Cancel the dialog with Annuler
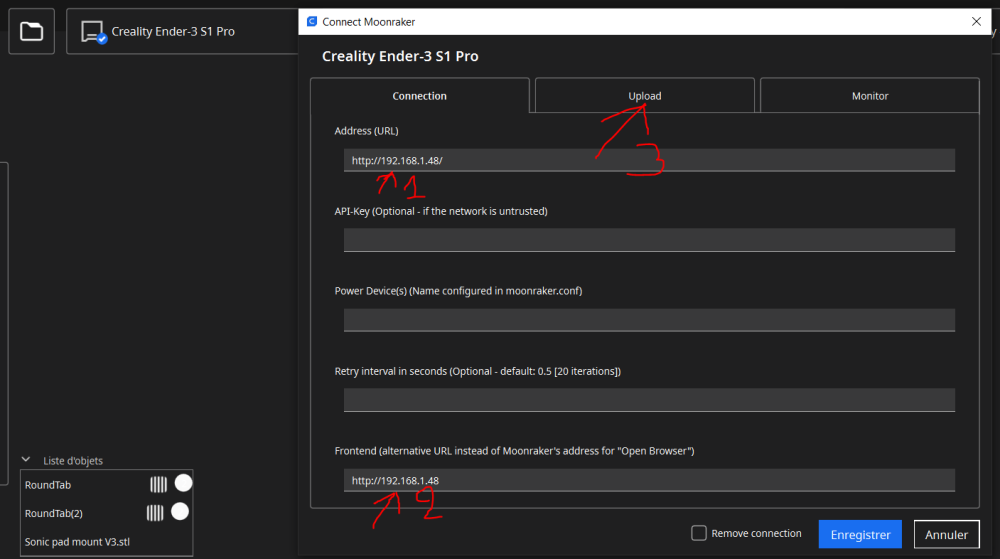Screen dimensions: 1000x559 (946, 534)
